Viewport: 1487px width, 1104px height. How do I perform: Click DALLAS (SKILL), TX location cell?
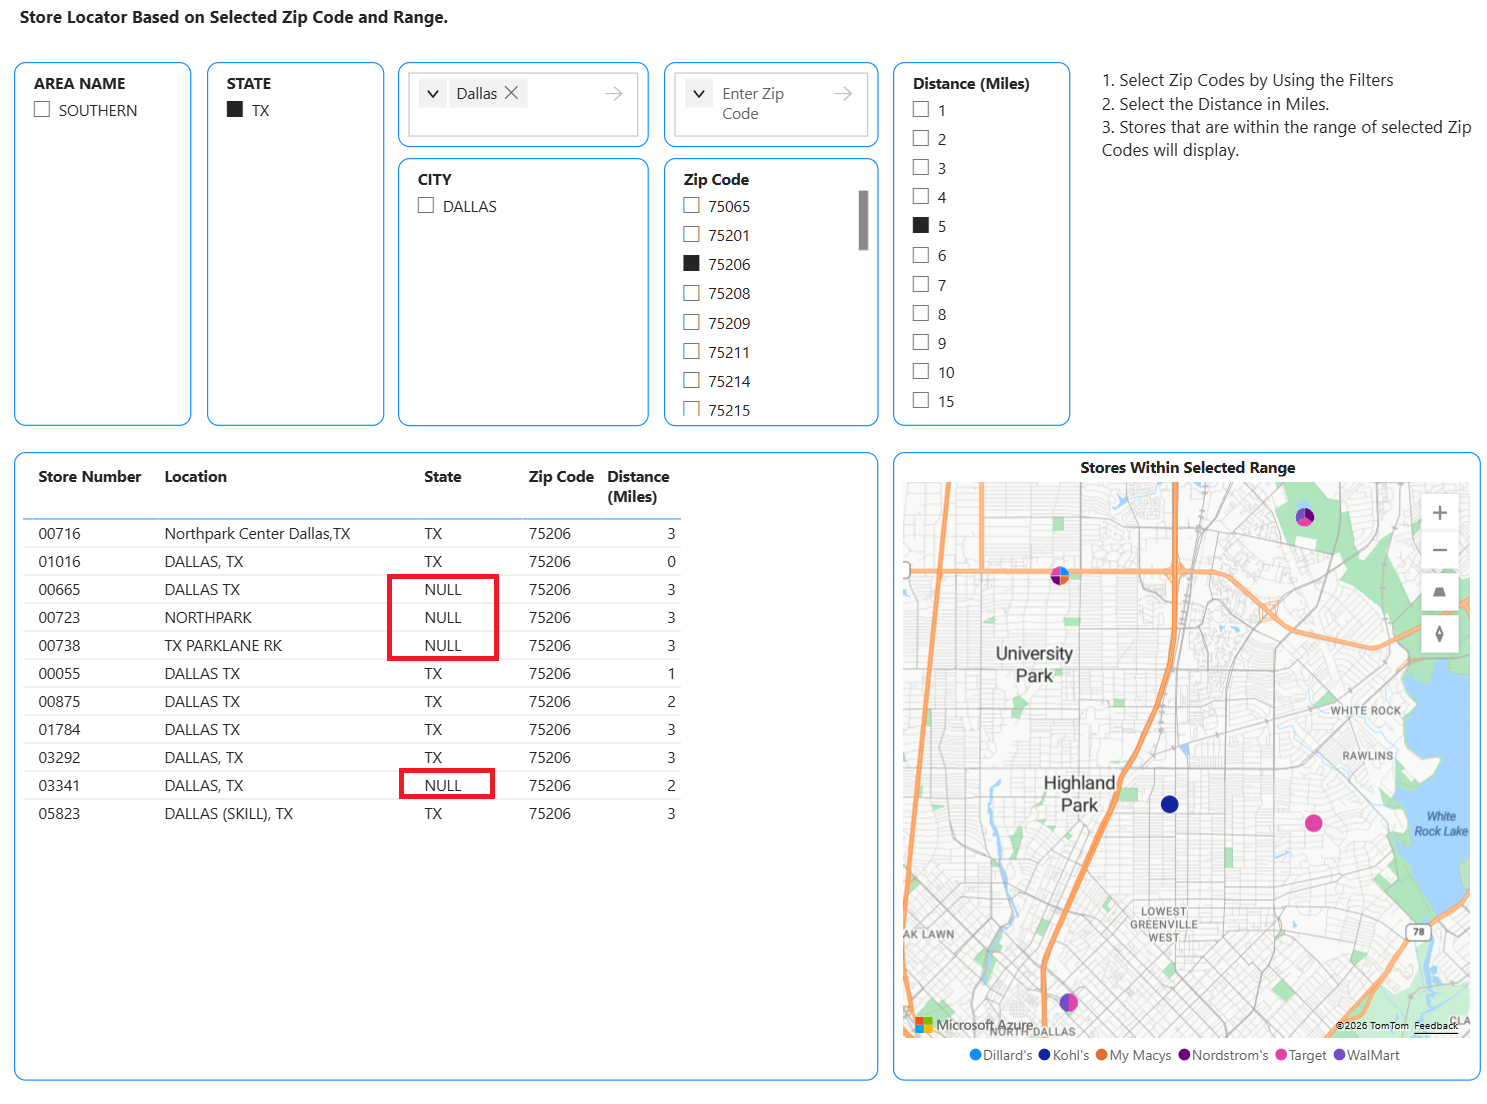[x=228, y=814]
